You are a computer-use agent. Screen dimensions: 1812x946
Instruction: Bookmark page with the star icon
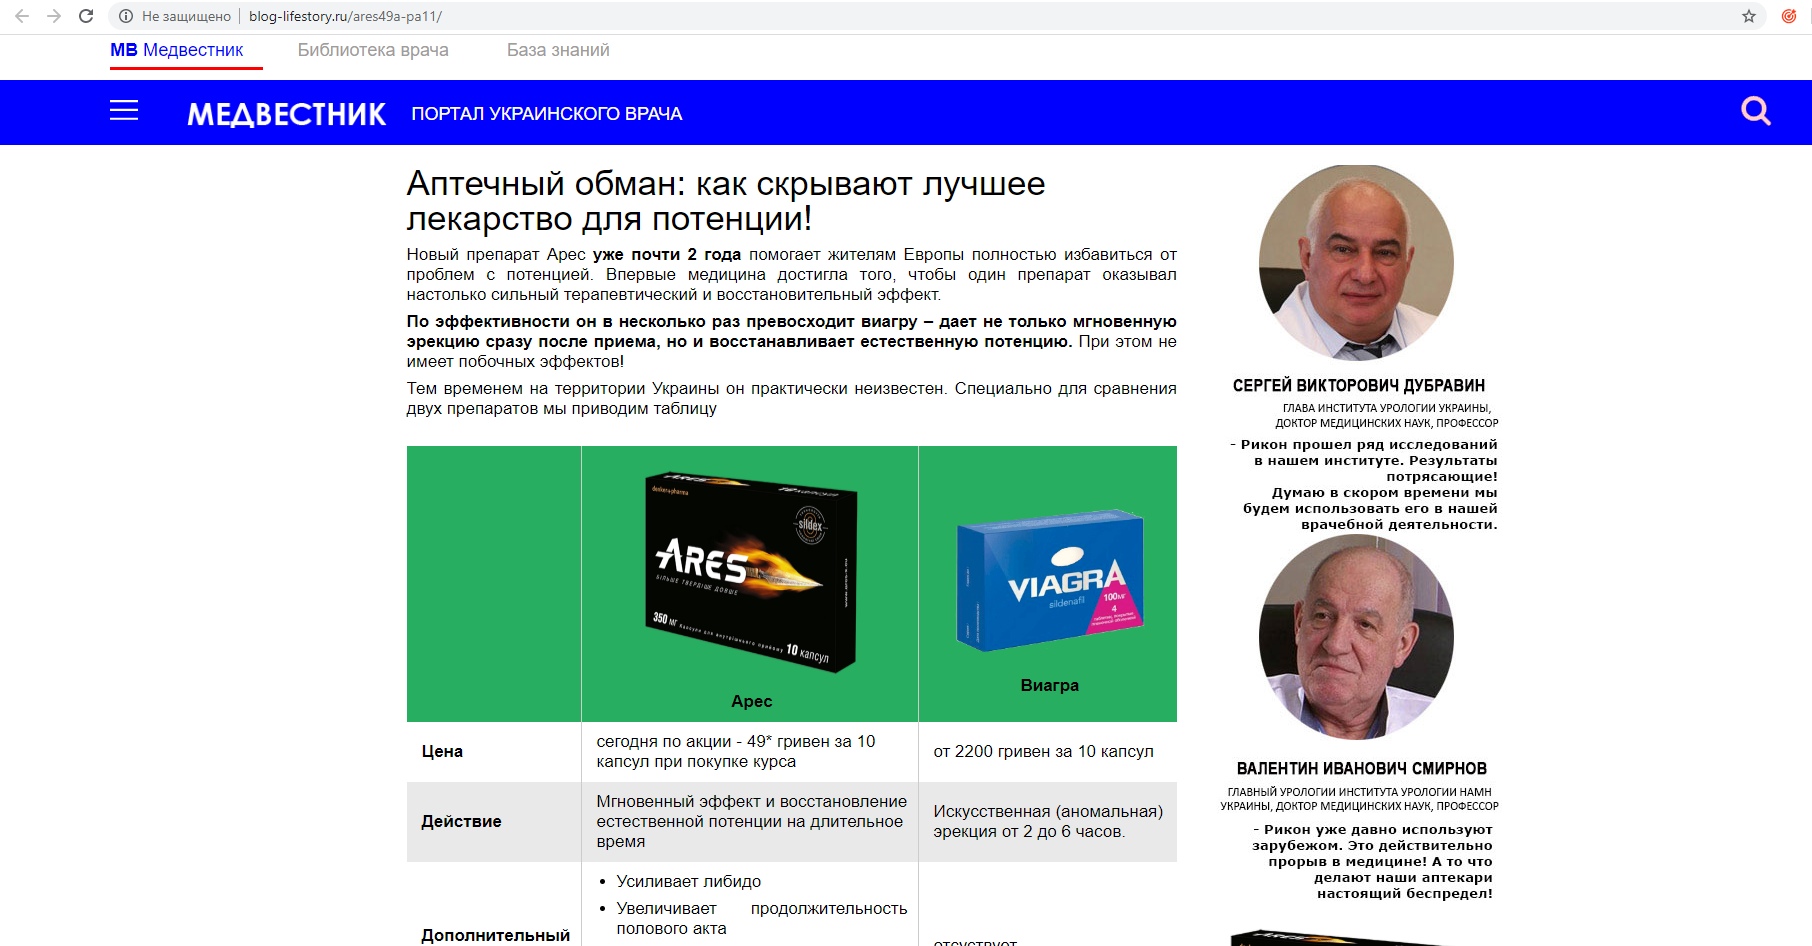point(1749,16)
